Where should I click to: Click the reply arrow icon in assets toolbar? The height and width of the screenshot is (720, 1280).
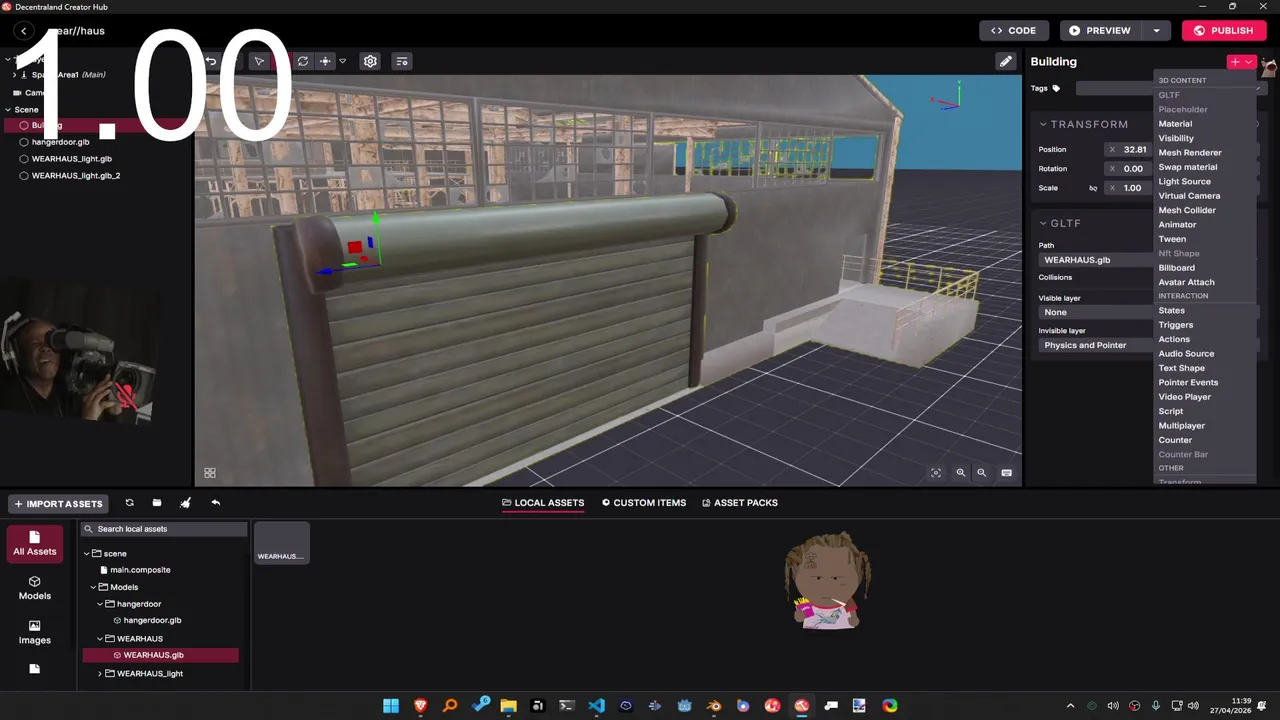tap(216, 503)
